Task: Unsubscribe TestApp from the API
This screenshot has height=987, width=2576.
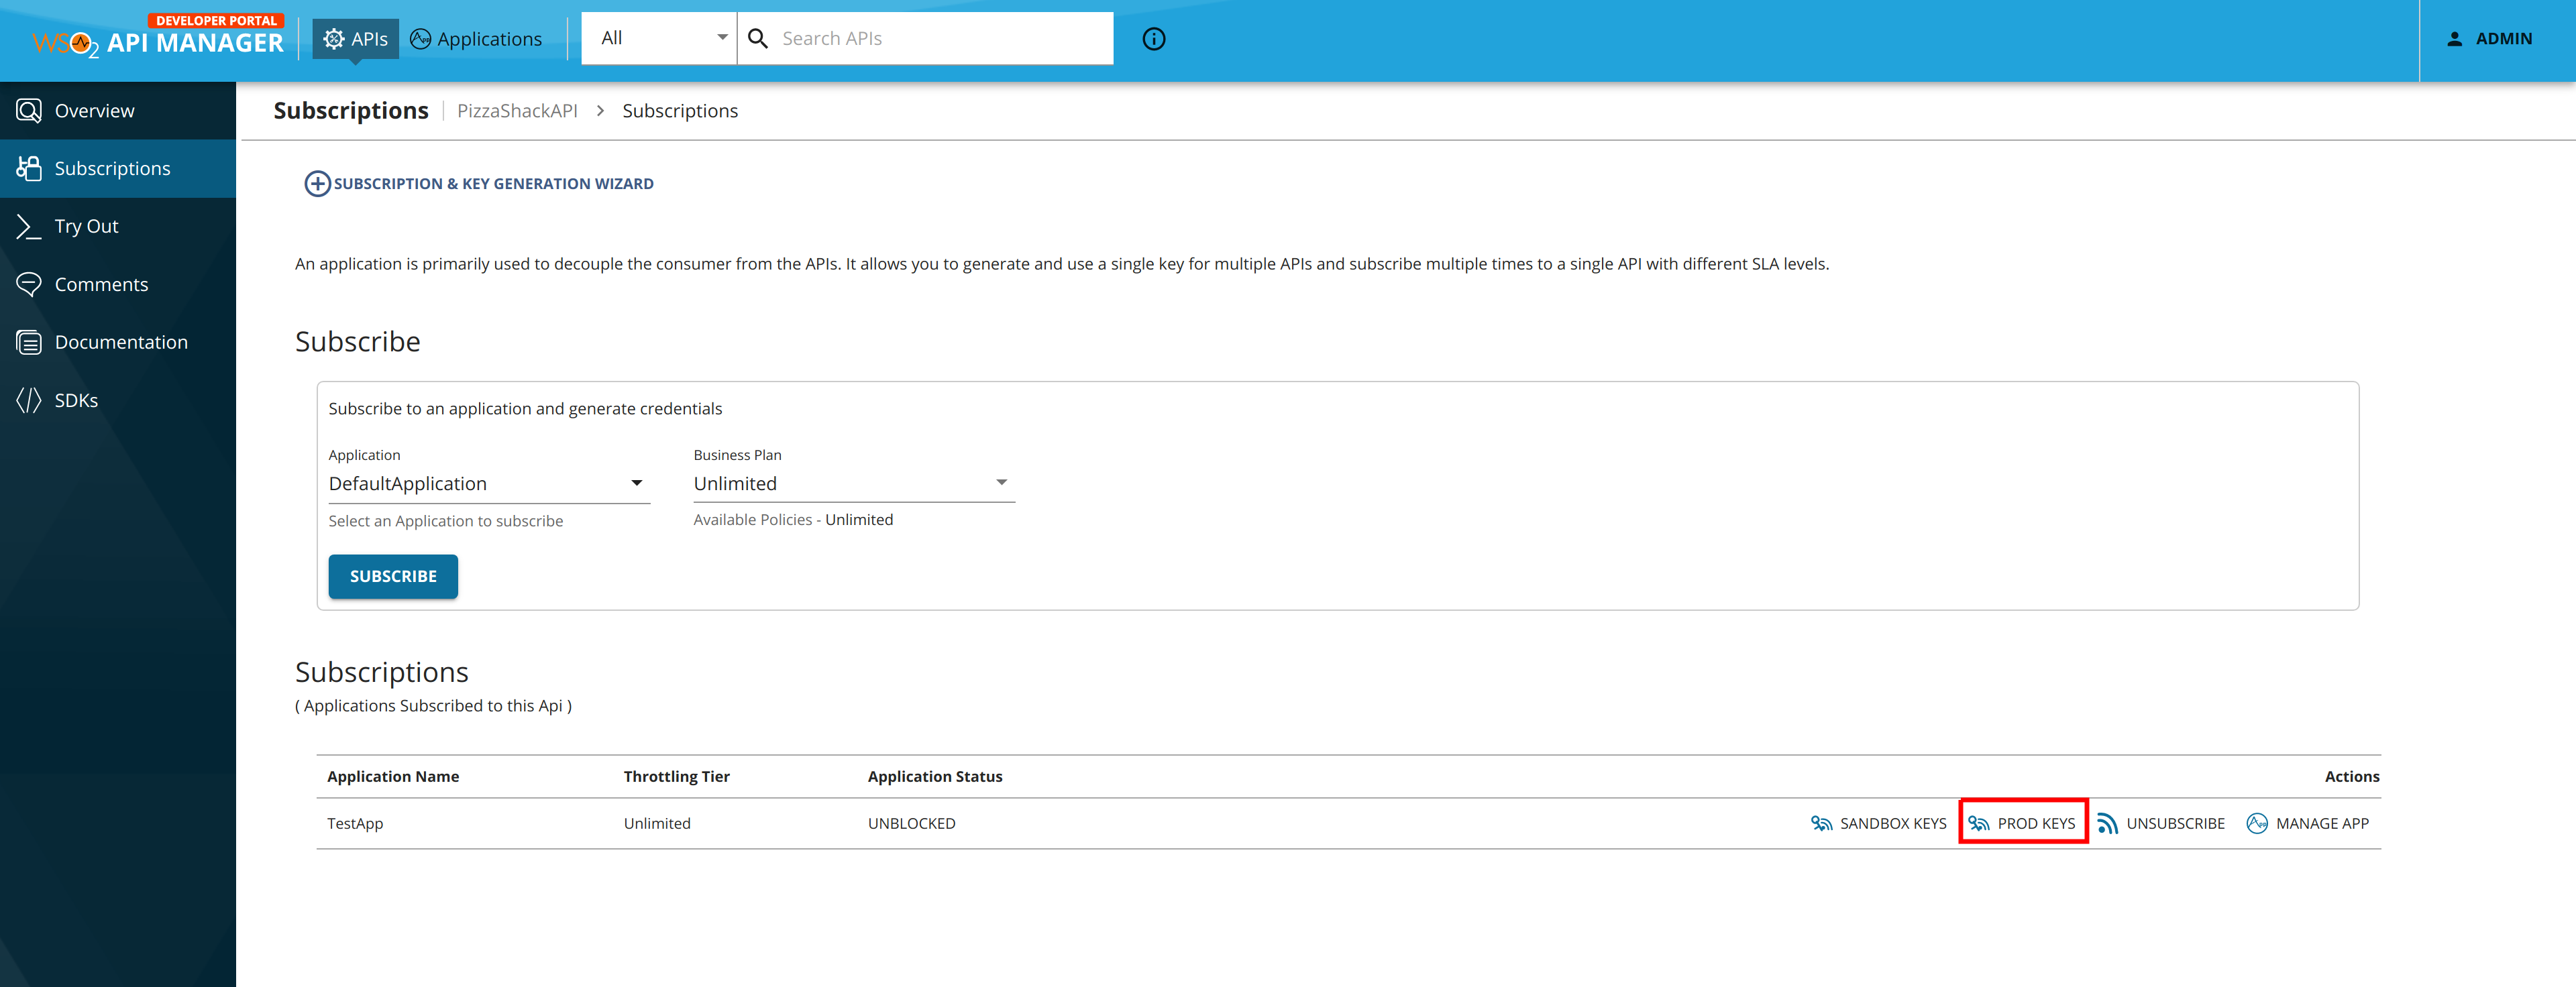Action: [x=2161, y=822]
